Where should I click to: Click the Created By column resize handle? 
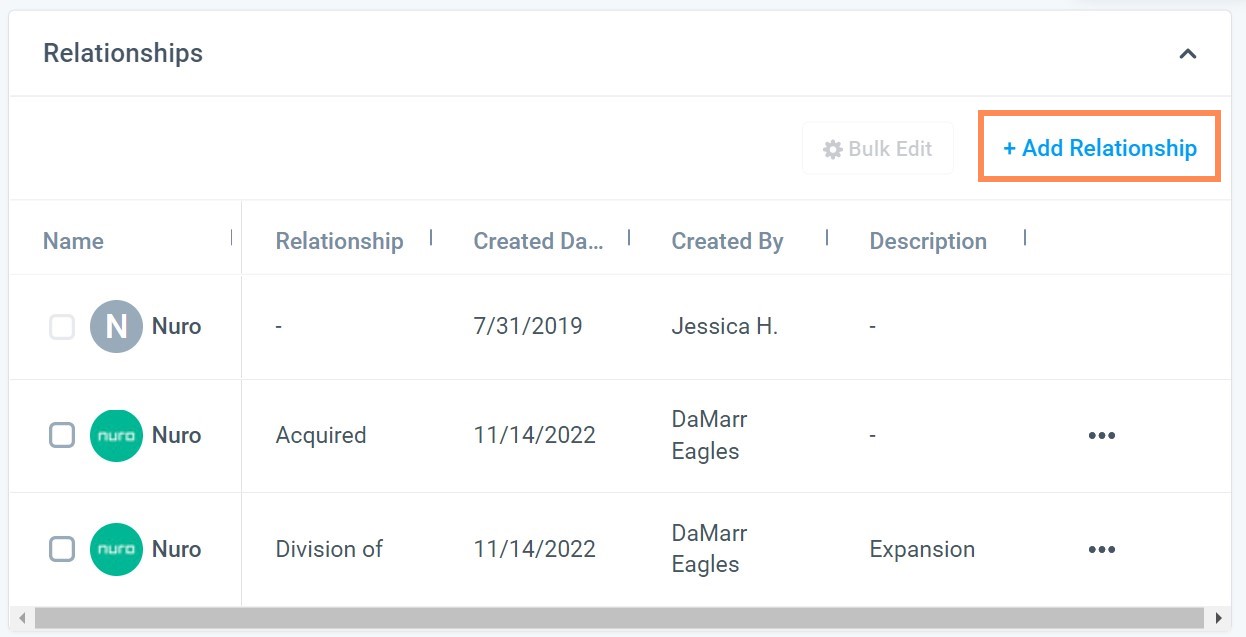[x=827, y=238]
